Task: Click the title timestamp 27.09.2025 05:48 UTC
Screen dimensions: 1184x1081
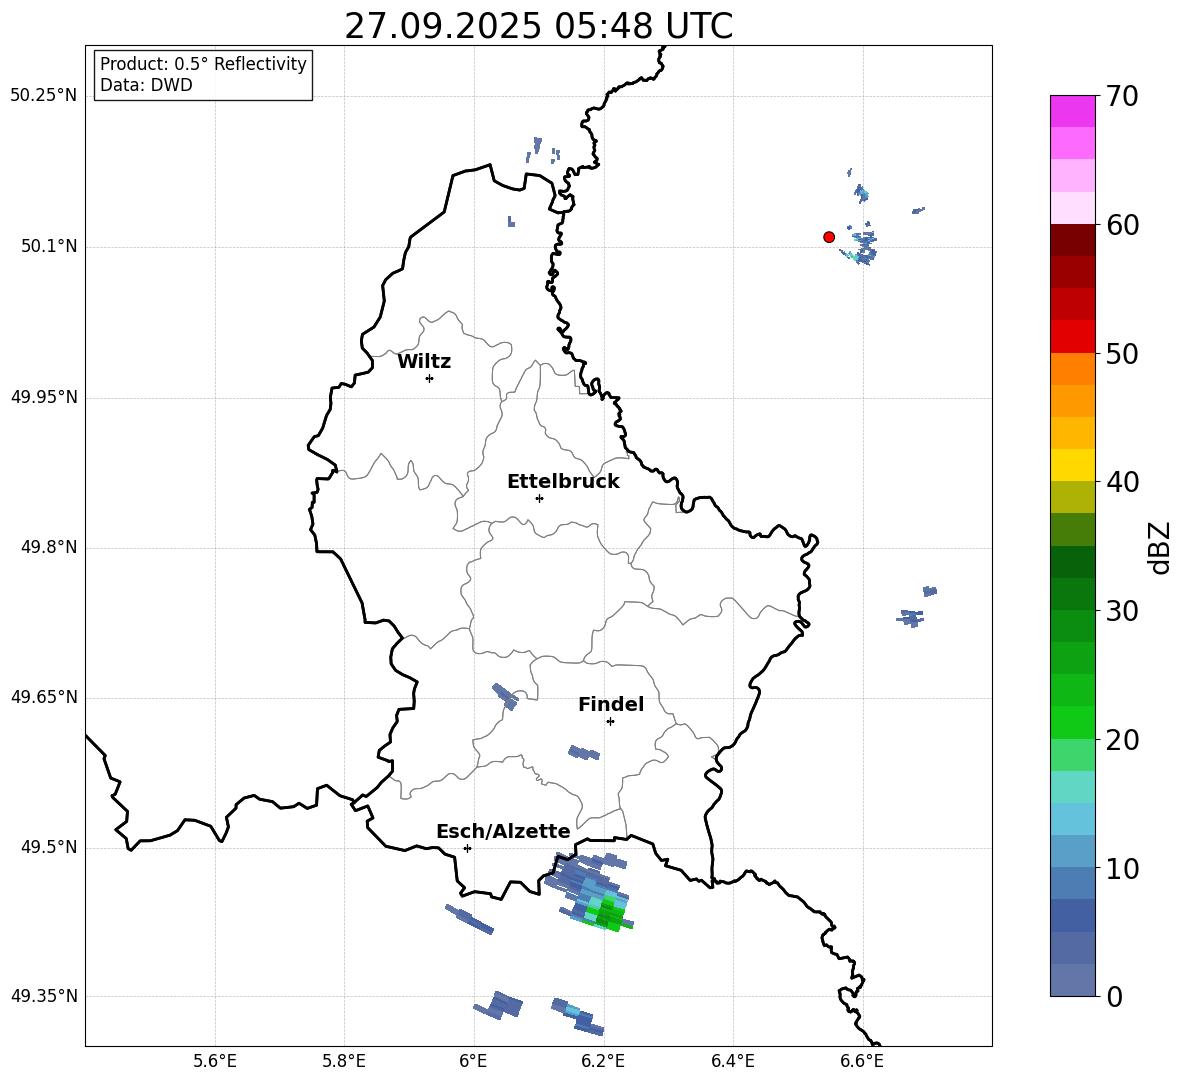Action: point(538,26)
